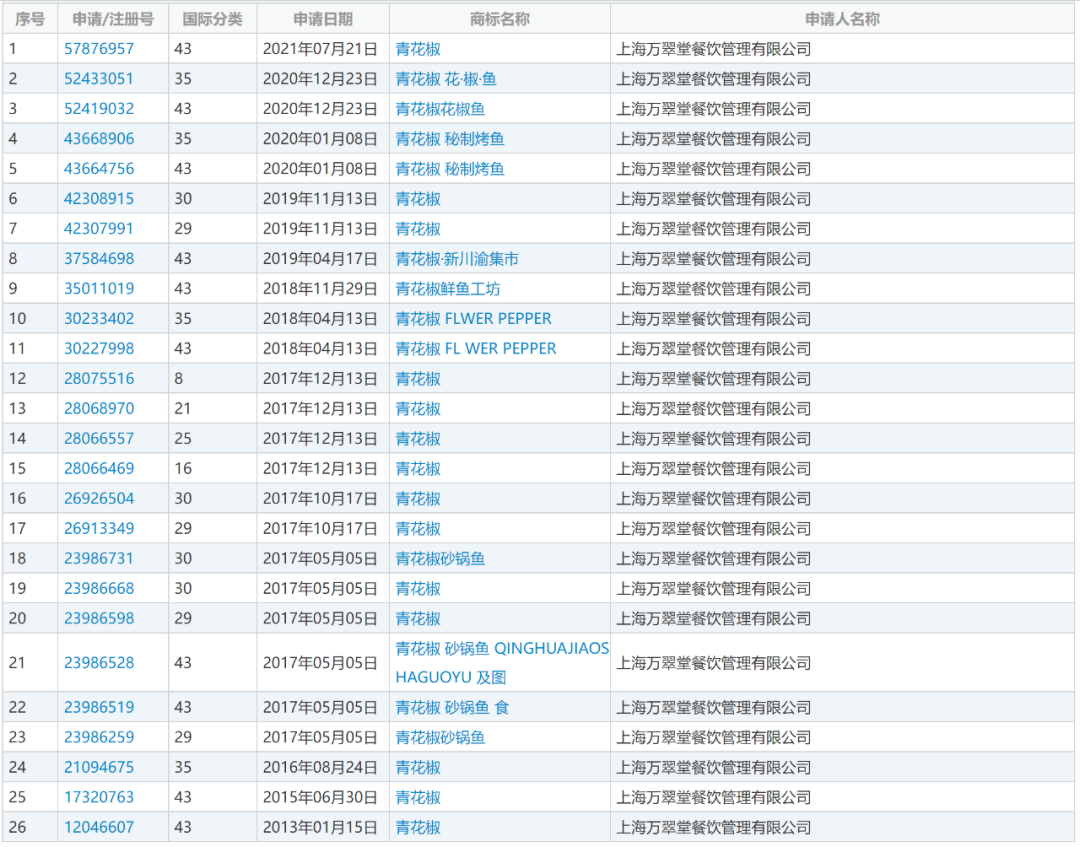Click the 商标名称 column header
Viewport: 1080px width, 847px height.
point(499,19)
